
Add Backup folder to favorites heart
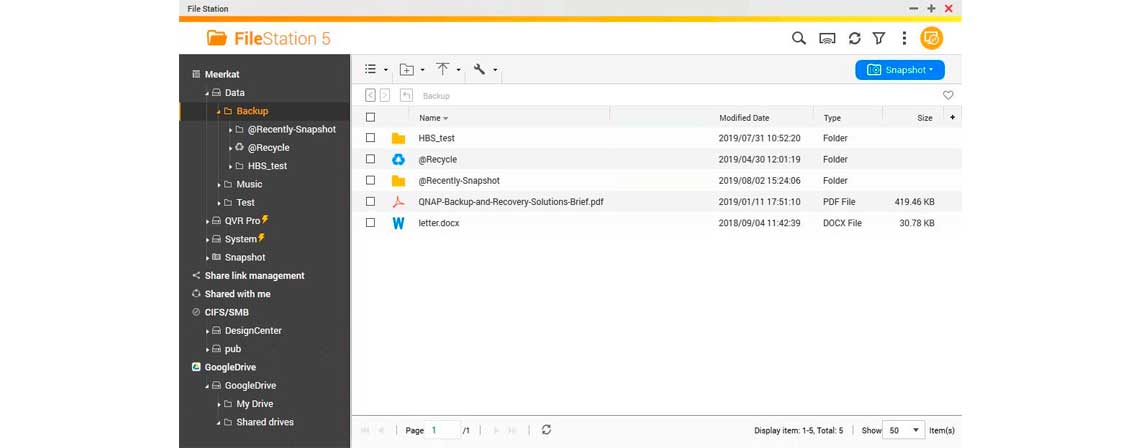(x=948, y=96)
